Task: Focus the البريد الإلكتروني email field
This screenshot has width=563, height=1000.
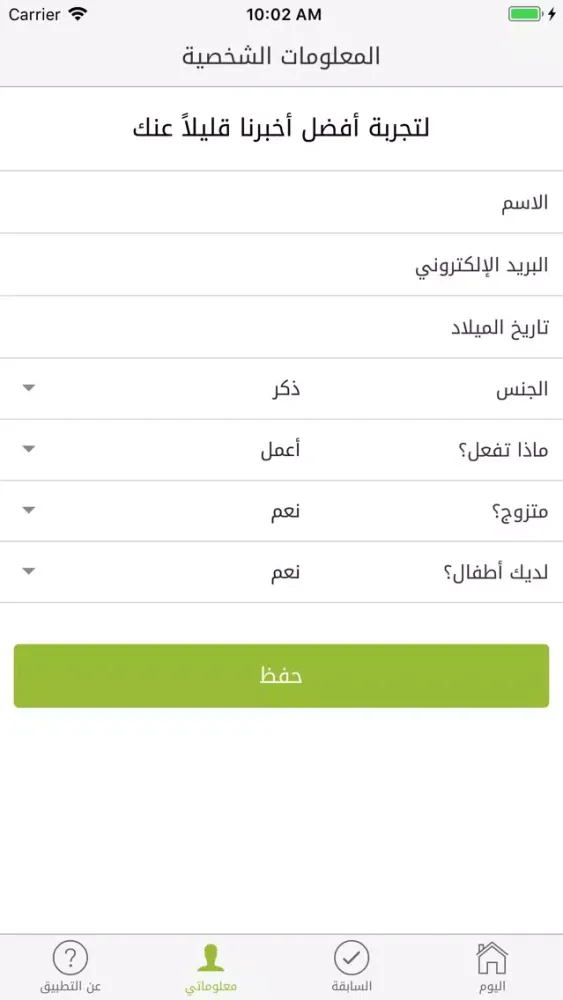Action: (x=281, y=265)
